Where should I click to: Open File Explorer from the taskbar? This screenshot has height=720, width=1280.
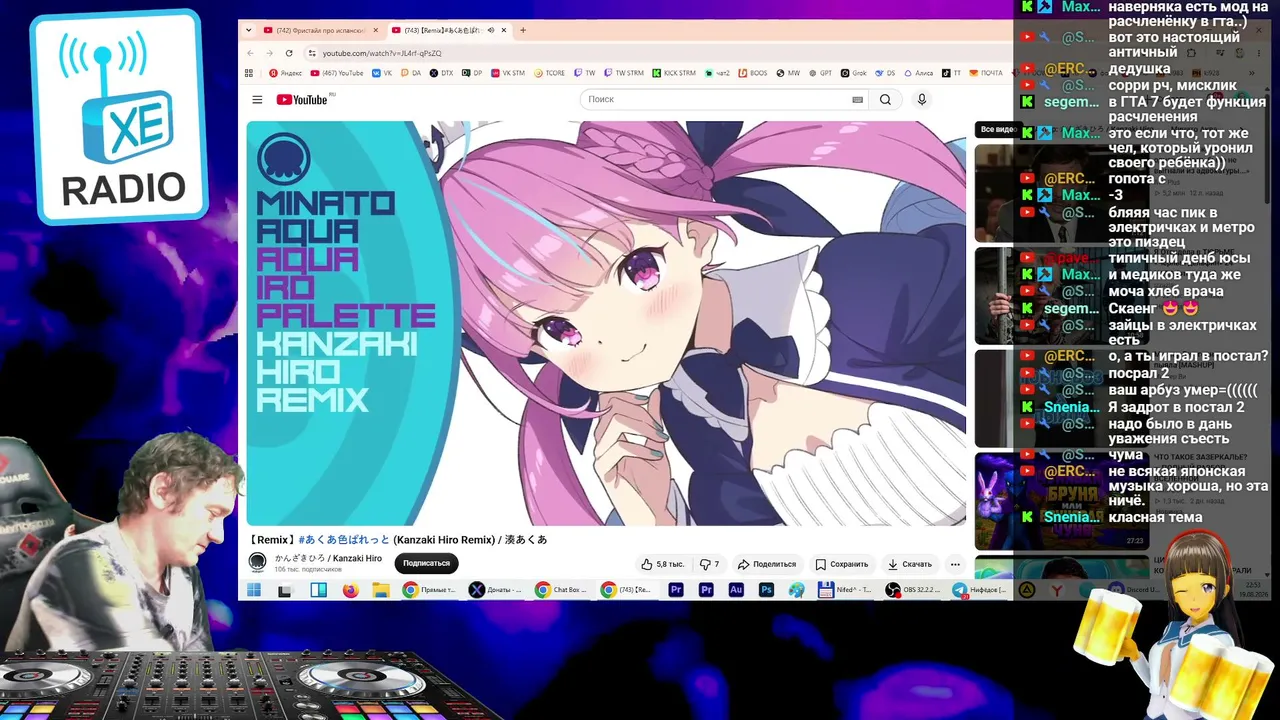coord(380,590)
